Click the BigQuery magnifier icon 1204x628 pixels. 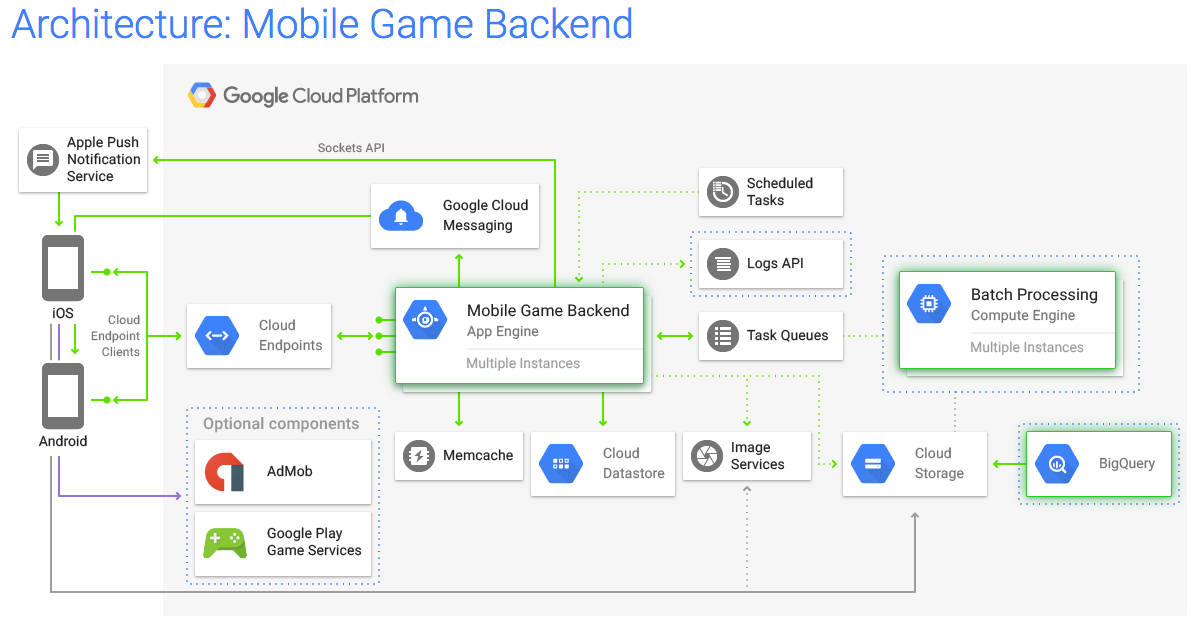pos(1057,463)
